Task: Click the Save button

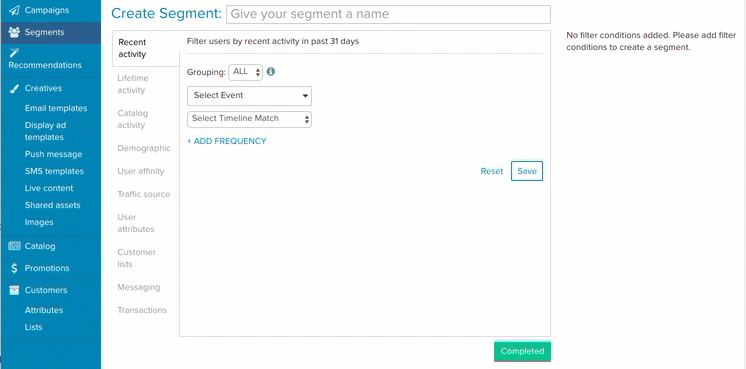Action: tap(527, 171)
